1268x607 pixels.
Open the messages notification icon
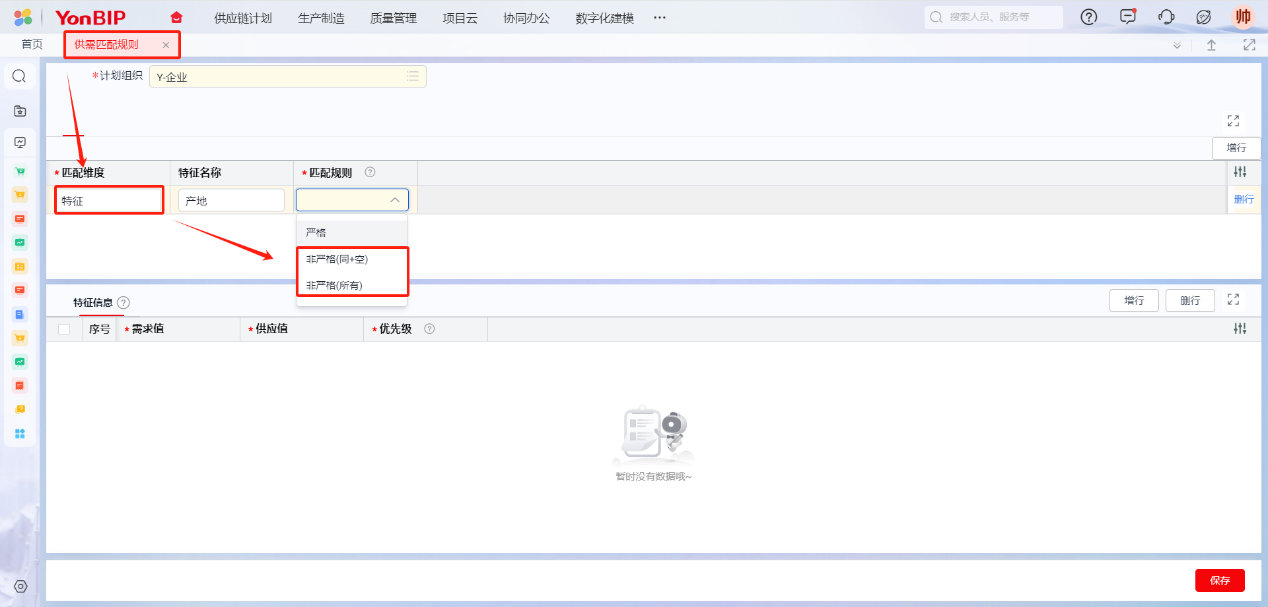point(1128,17)
